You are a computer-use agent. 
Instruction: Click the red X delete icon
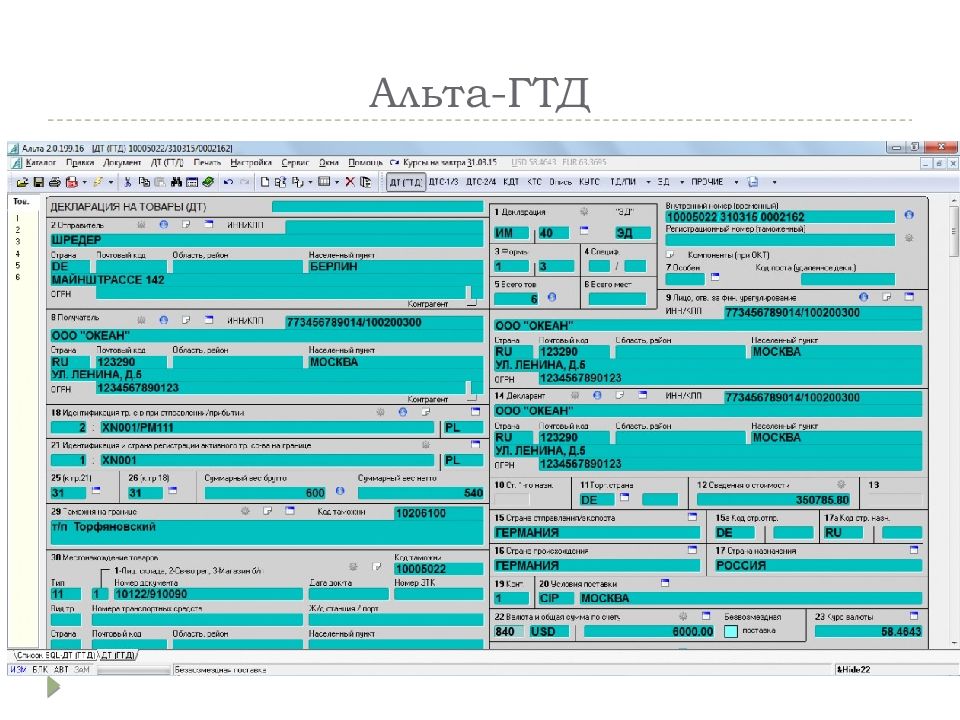tap(350, 182)
